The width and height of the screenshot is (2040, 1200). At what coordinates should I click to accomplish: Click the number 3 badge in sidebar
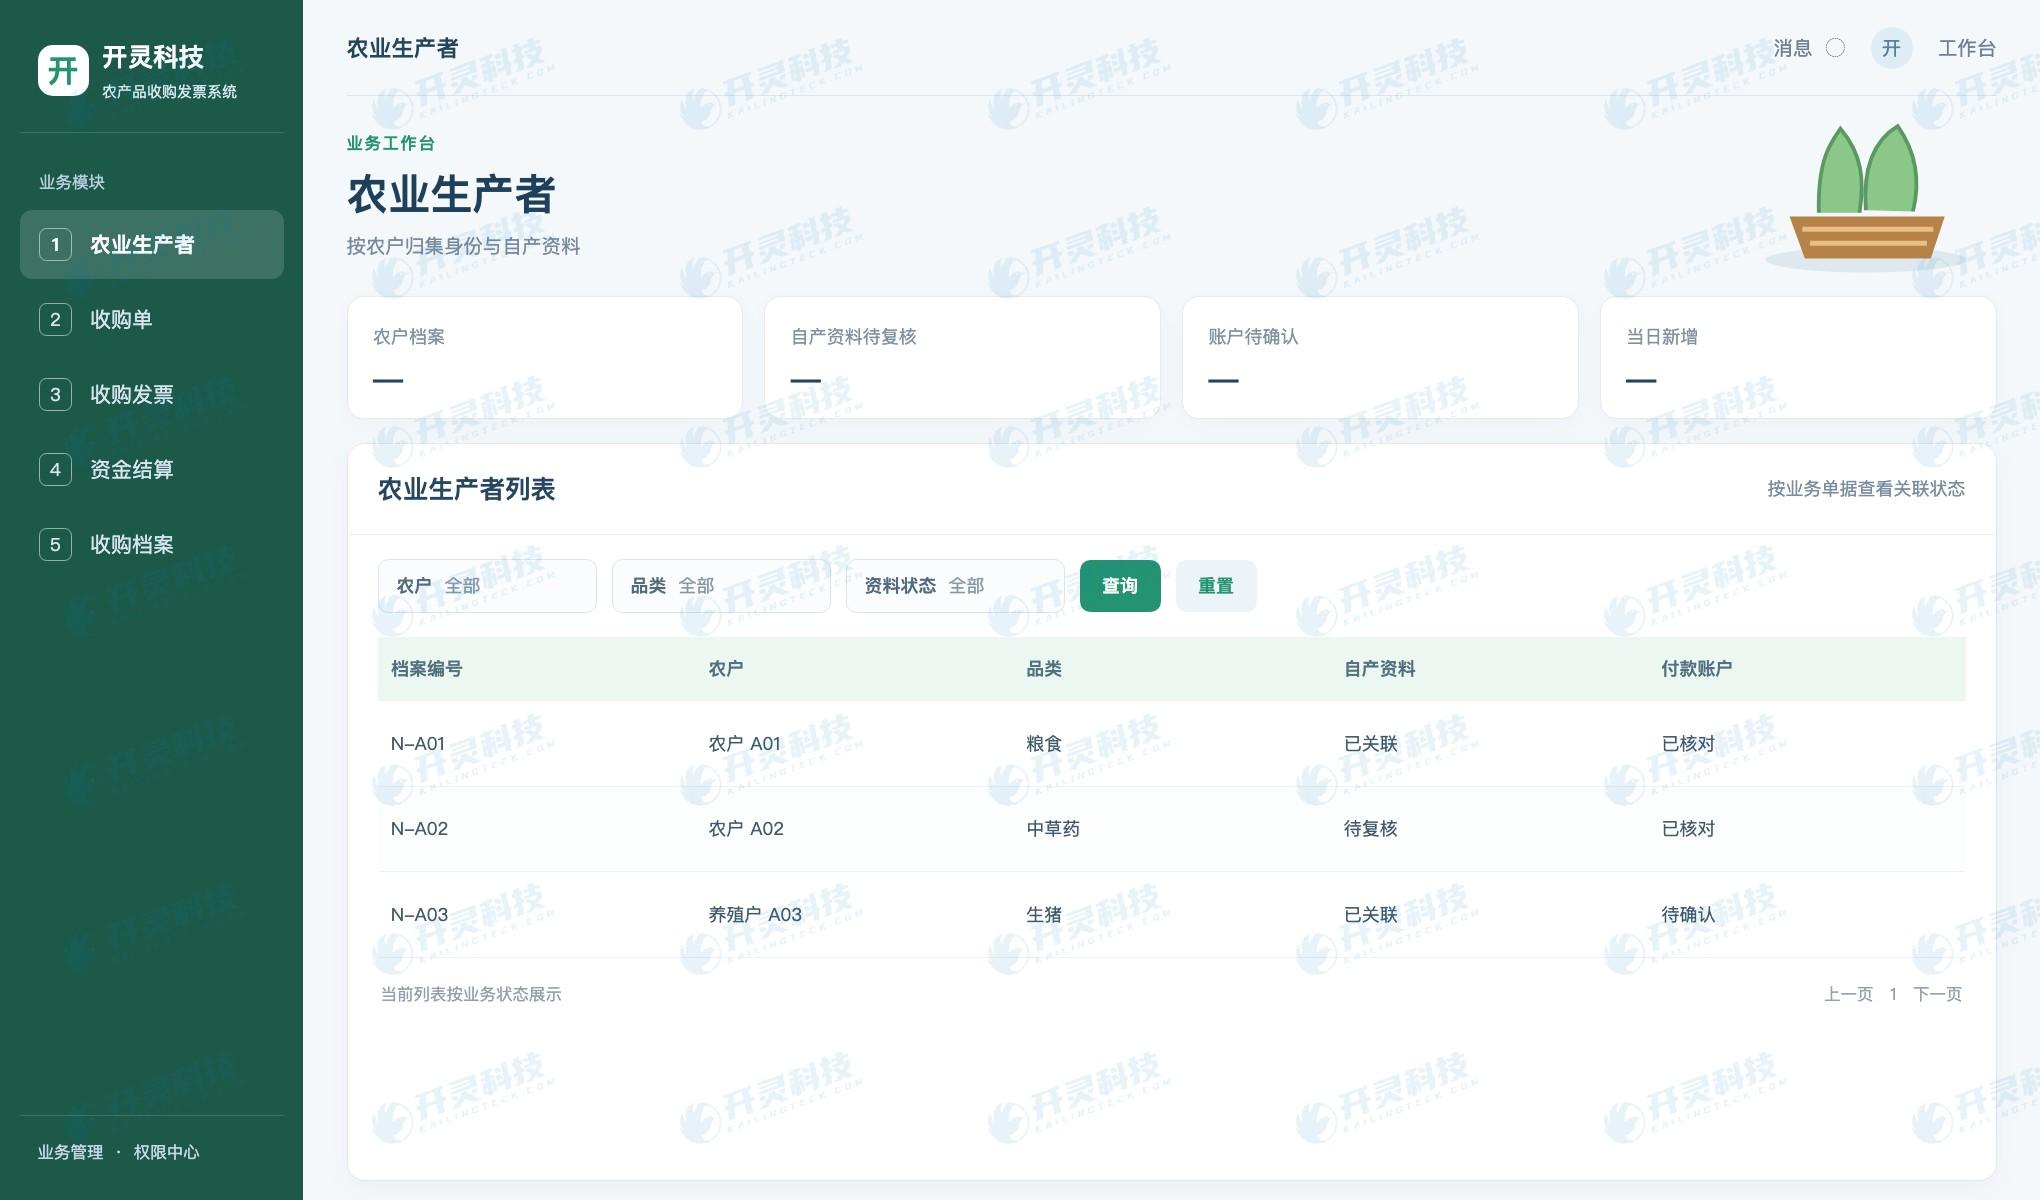[x=55, y=394]
